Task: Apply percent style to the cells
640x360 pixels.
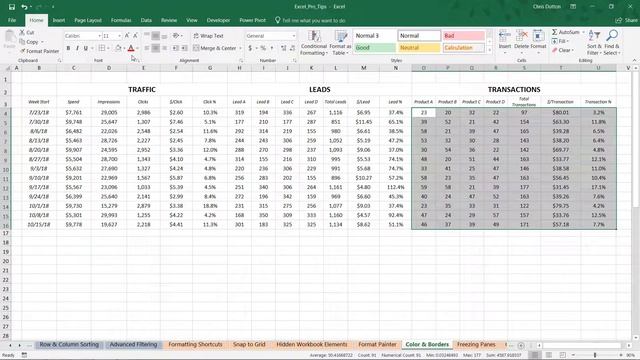Action: (x=263, y=48)
